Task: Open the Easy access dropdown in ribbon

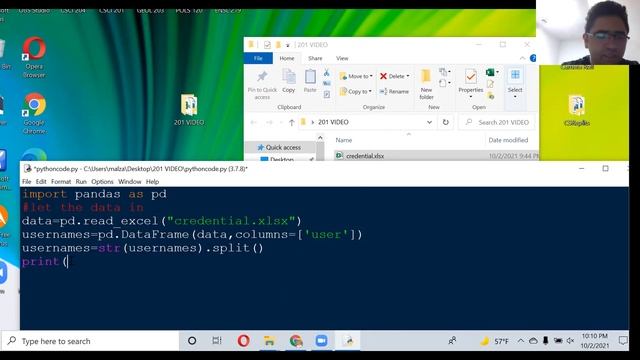Action: tap(445, 83)
